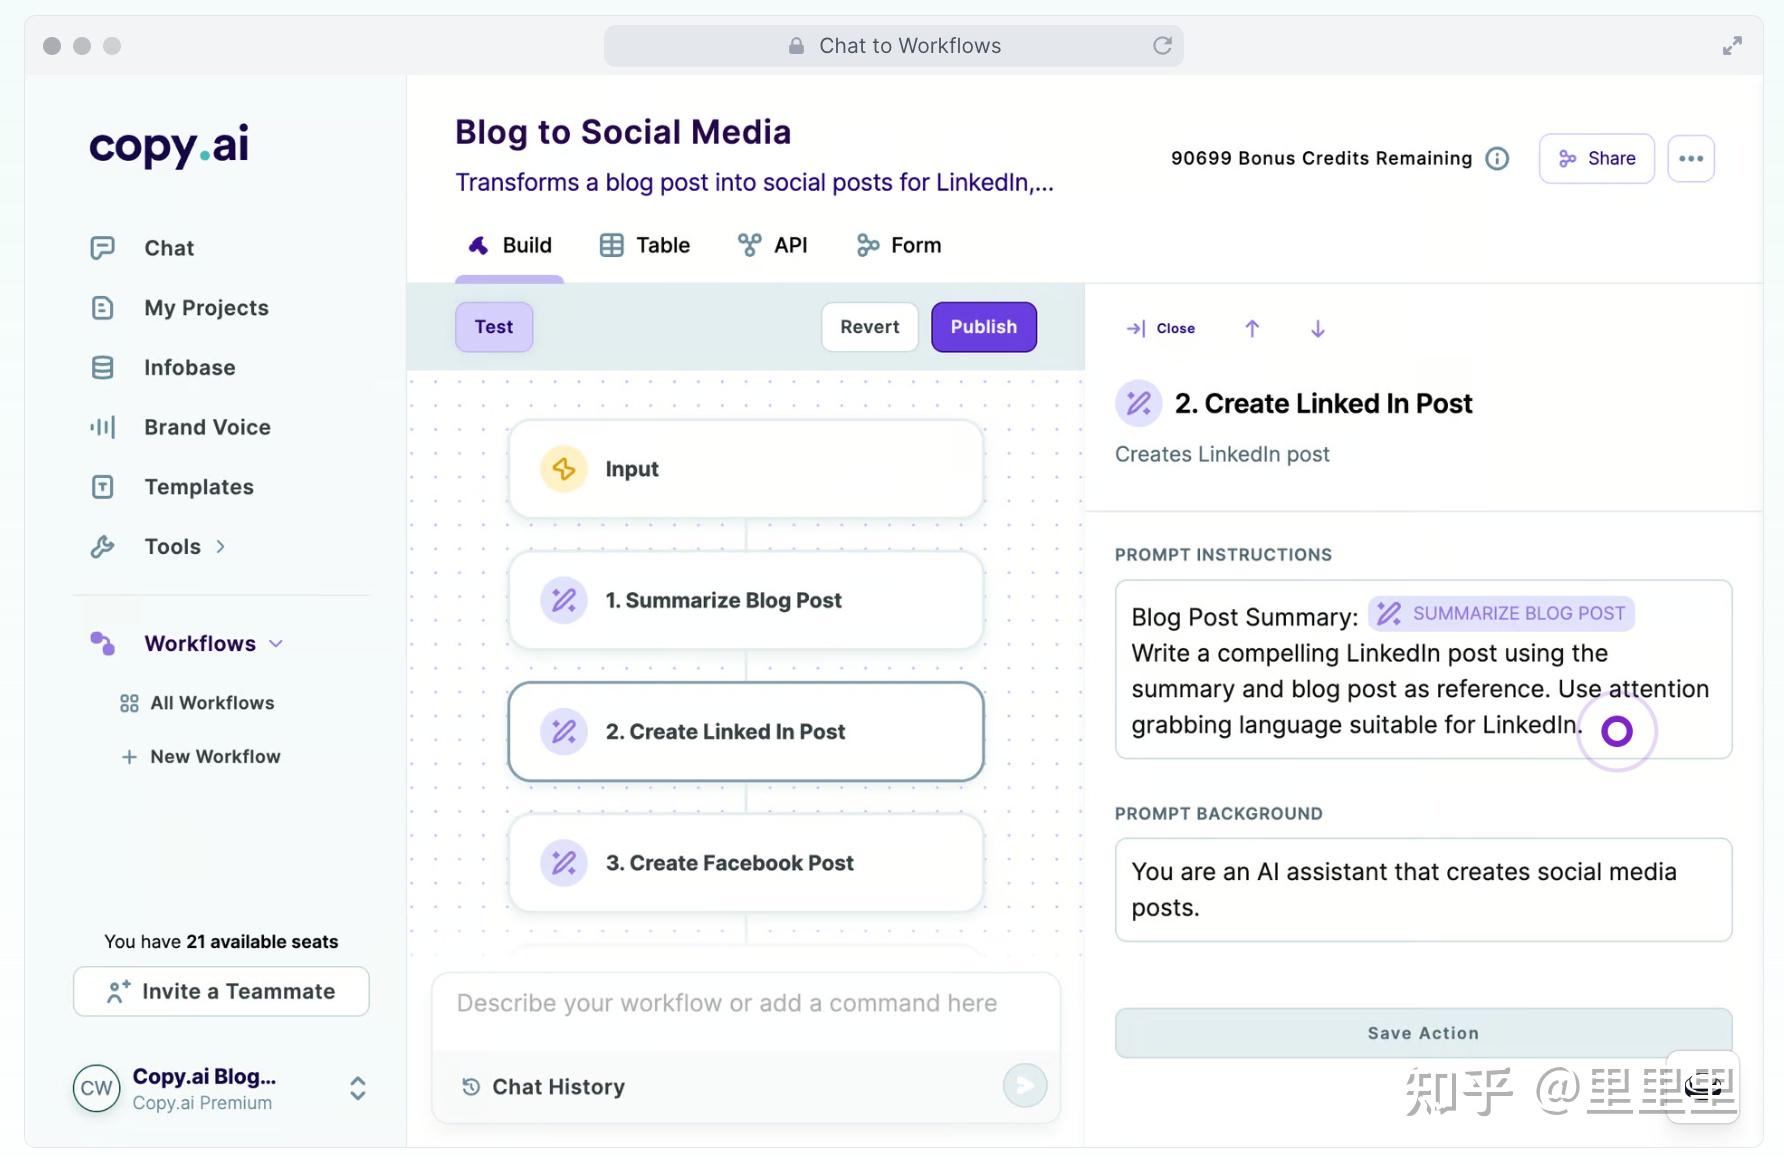1784x1164 pixels.
Task: Select the 2. Create Linked In Post step
Action: (x=746, y=732)
